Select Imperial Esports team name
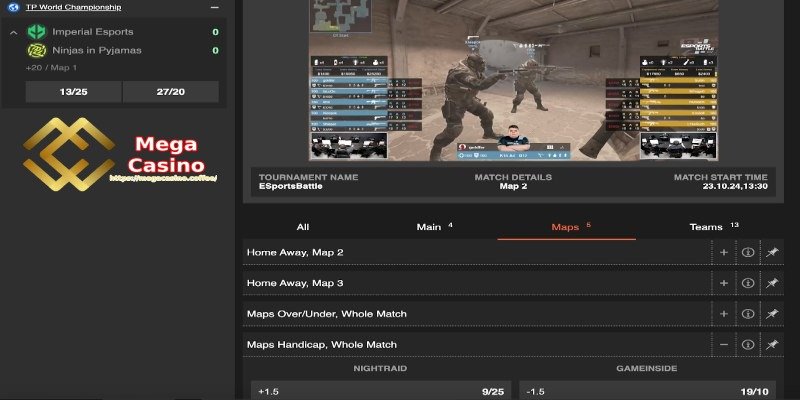Screen dimensions: 800x400 (x=93, y=32)
